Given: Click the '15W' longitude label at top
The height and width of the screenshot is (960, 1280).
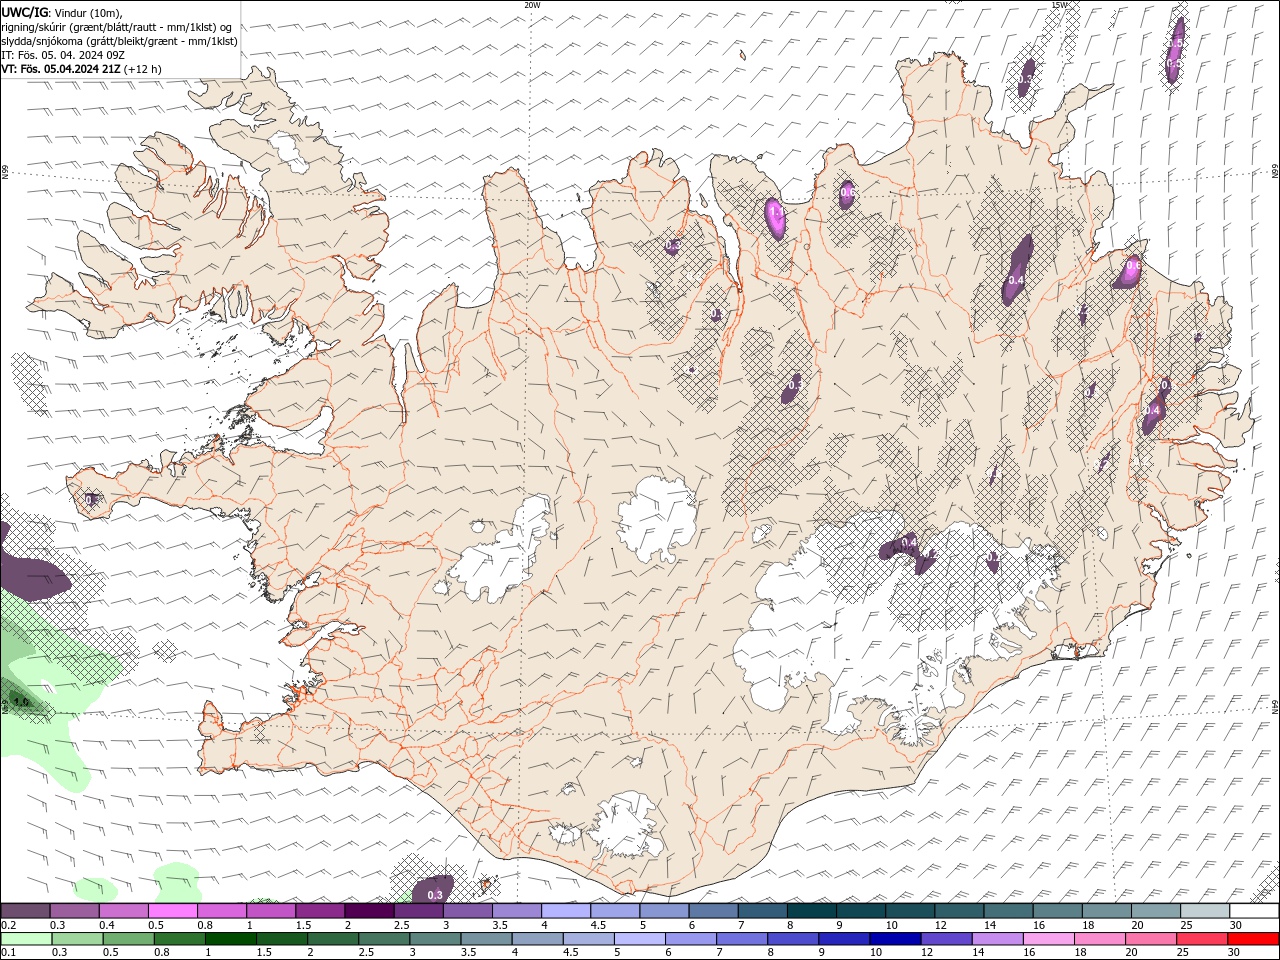Looking at the screenshot, I should pyautogui.click(x=1059, y=5).
